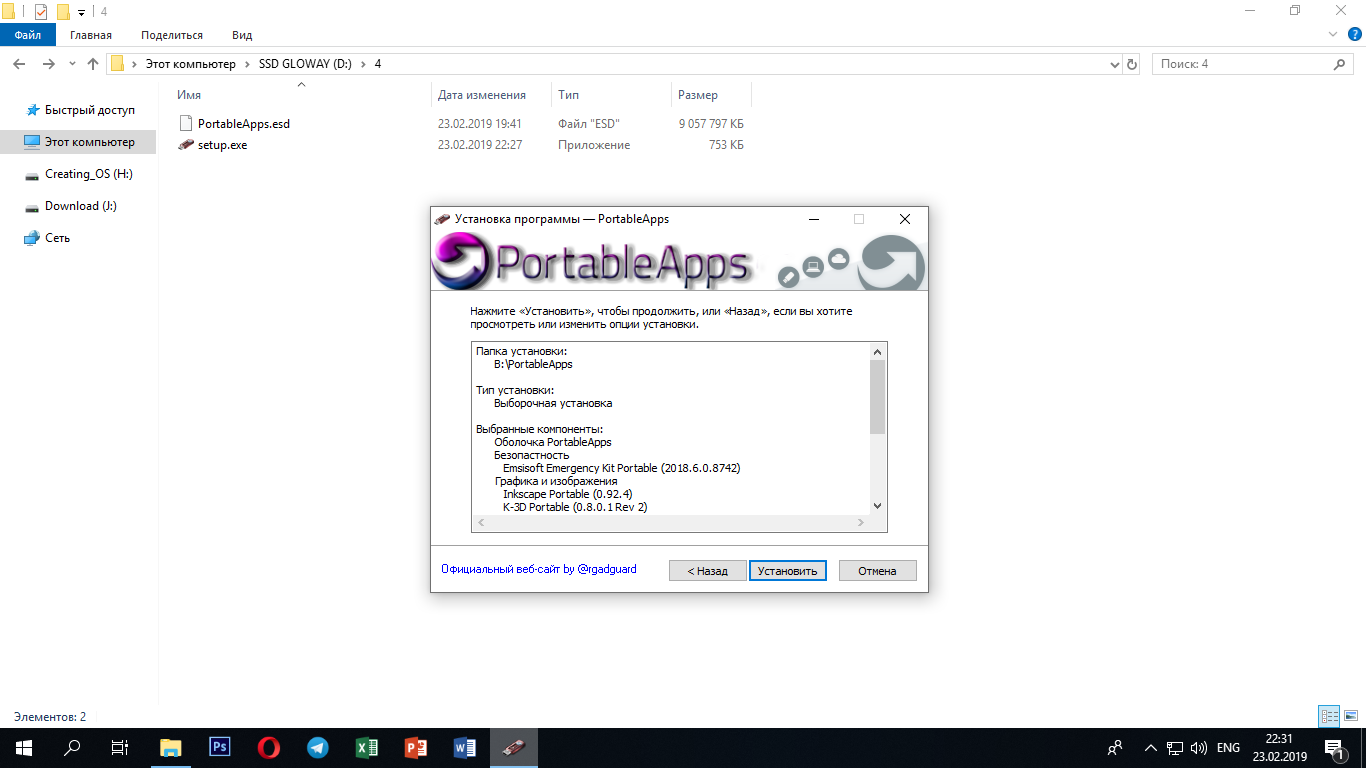Open Opera browser from taskbar
The width and height of the screenshot is (1366, 768).
[x=268, y=748]
